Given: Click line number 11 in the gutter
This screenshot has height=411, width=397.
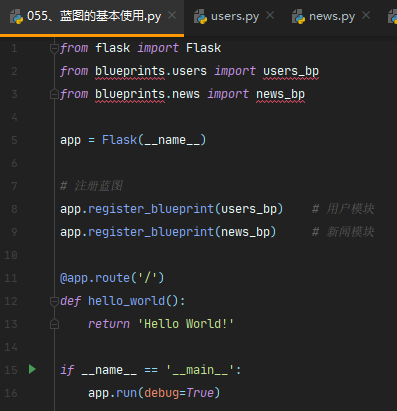Looking at the screenshot, I should coord(11,278).
